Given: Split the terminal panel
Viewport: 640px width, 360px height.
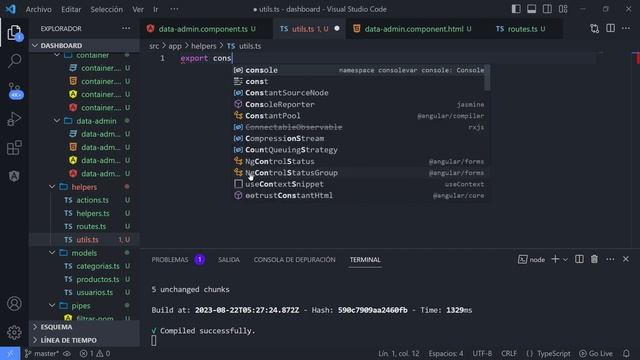Looking at the screenshot, I should coord(579,259).
